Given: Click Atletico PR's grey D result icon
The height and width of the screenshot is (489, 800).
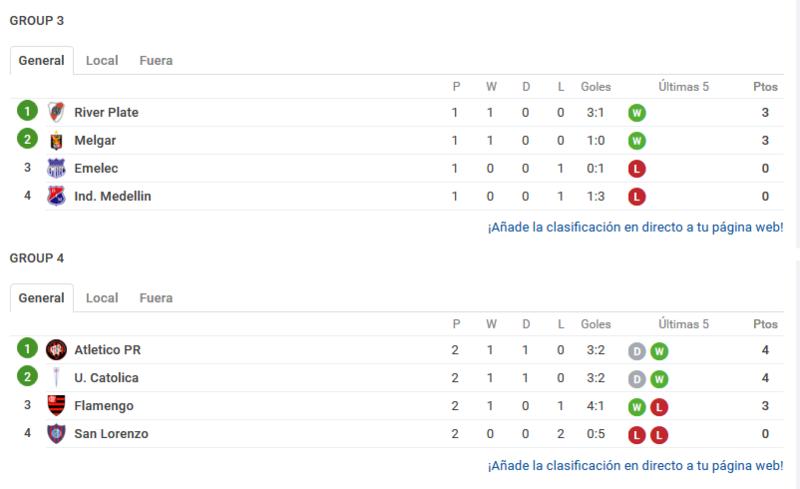Looking at the screenshot, I should (637, 351).
